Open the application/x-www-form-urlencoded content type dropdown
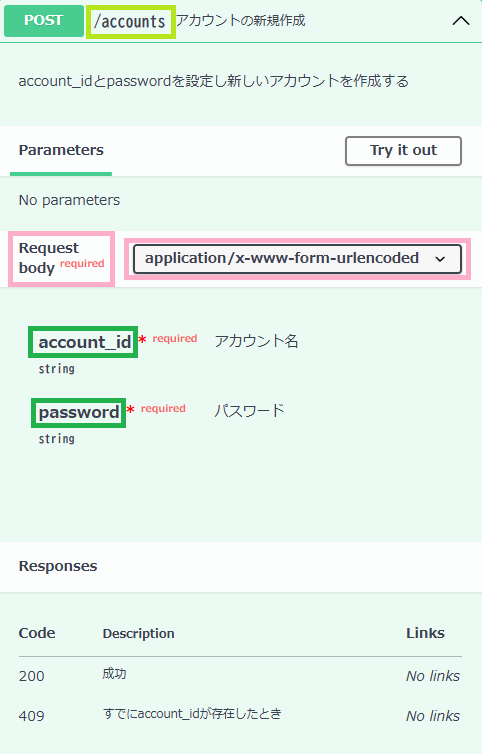 [x=297, y=259]
